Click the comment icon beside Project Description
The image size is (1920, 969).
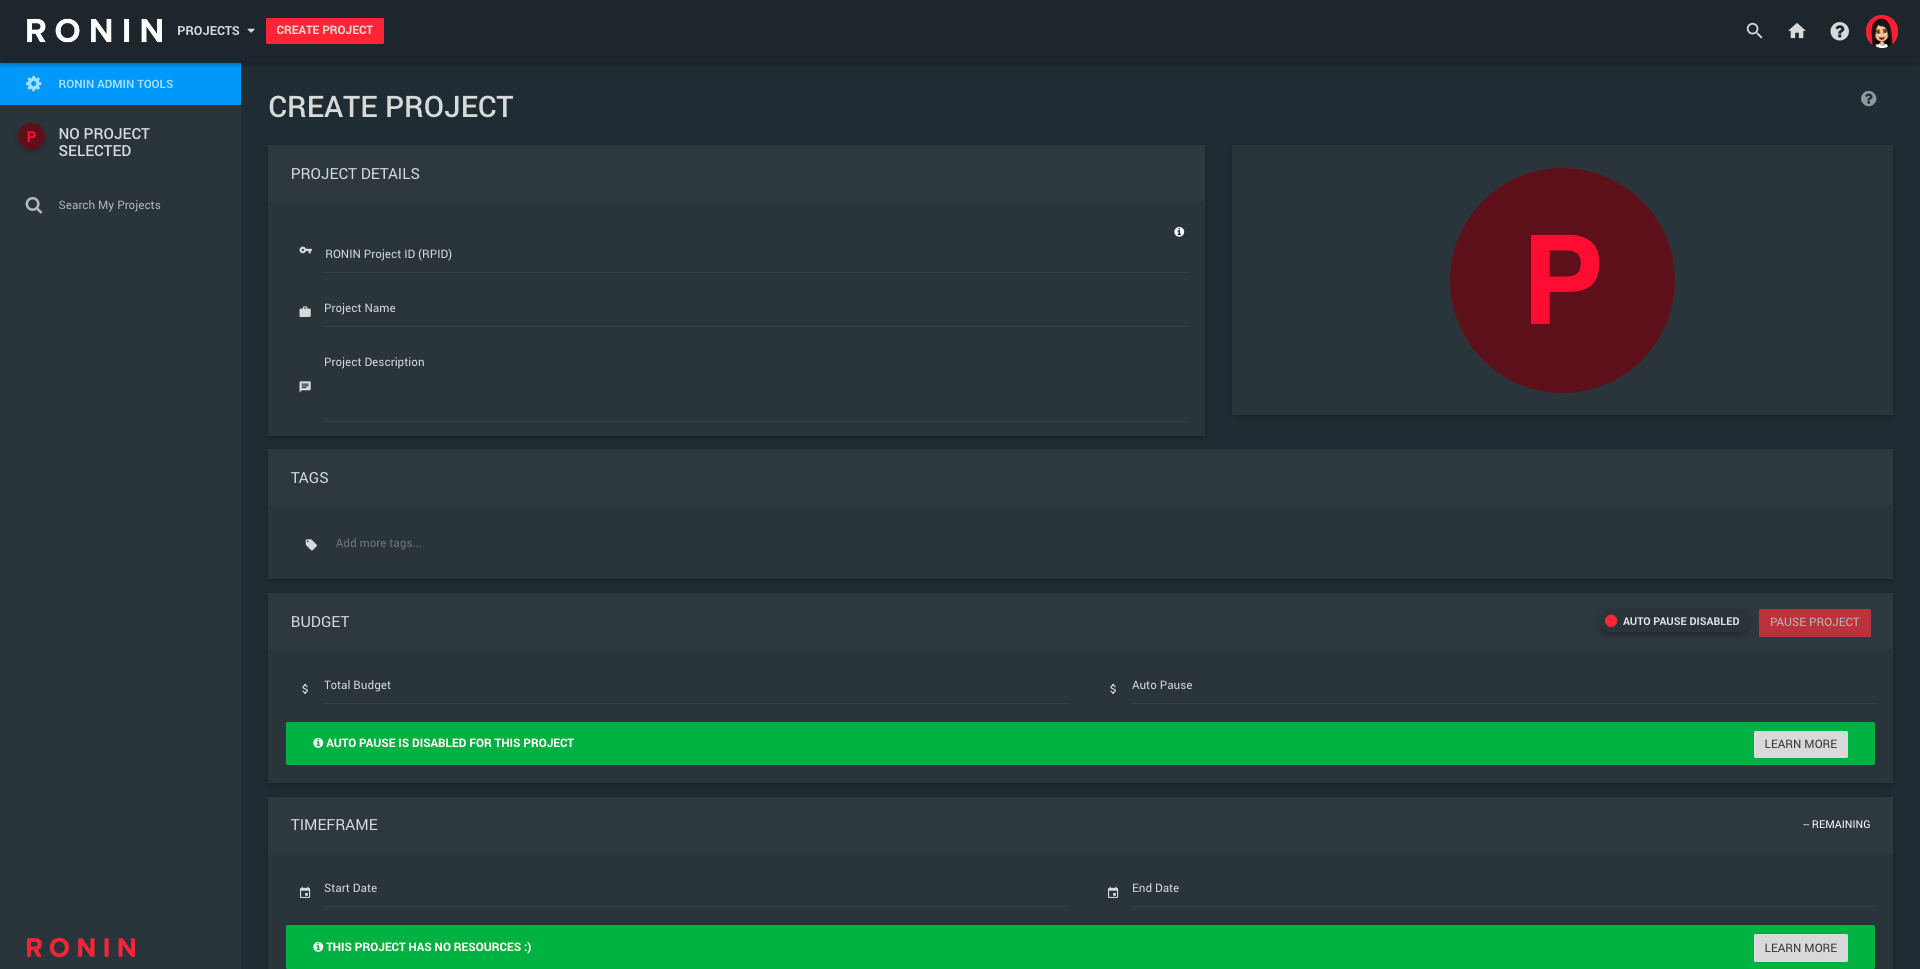pyautogui.click(x=305, y=387)
